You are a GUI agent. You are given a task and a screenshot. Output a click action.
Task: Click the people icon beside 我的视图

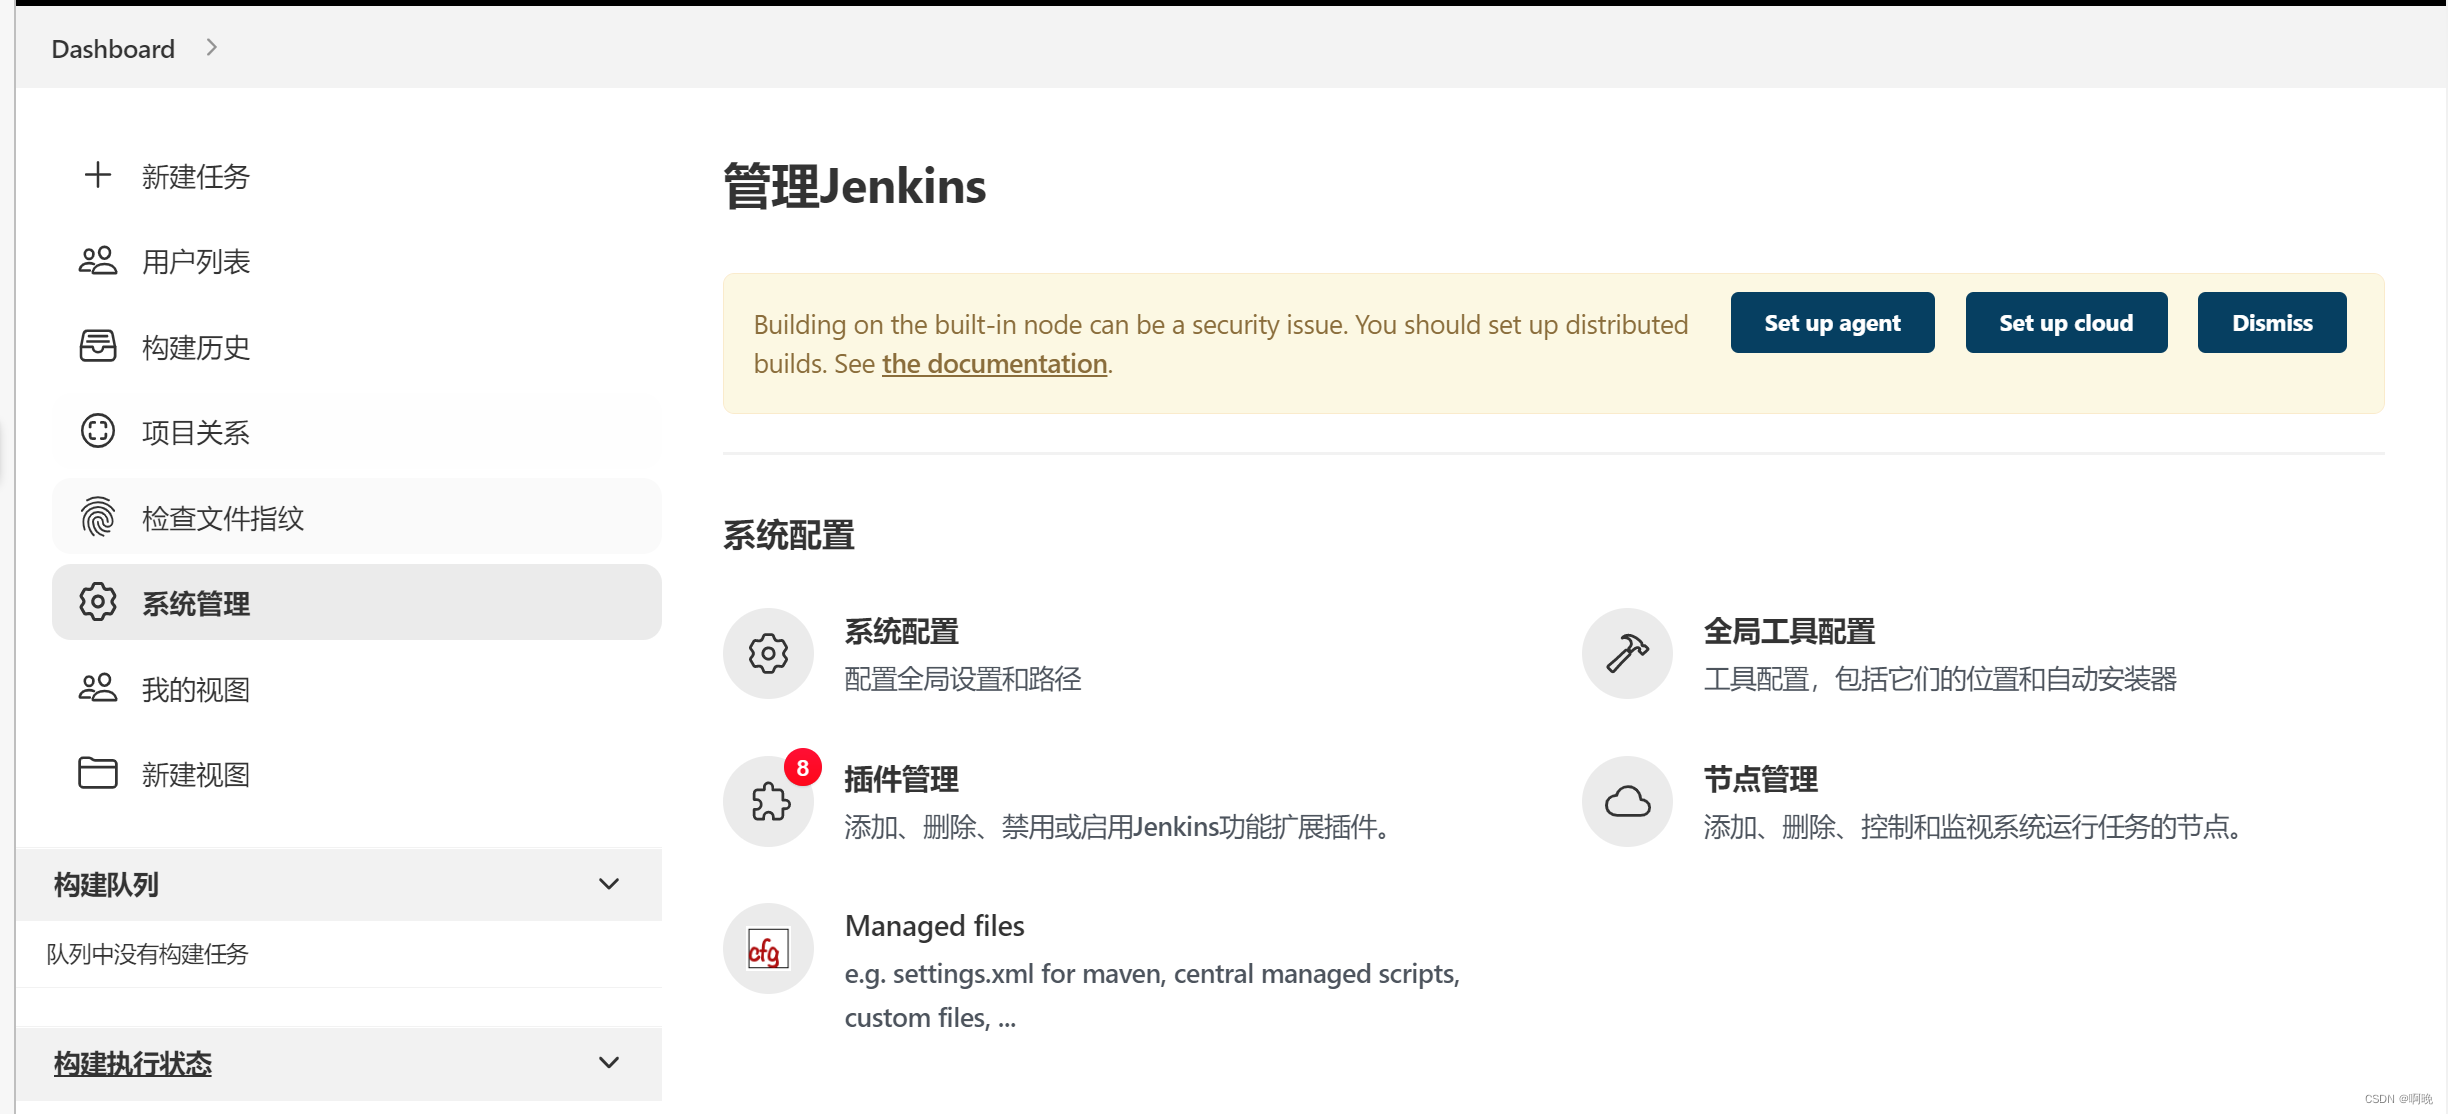coord(98,688)
